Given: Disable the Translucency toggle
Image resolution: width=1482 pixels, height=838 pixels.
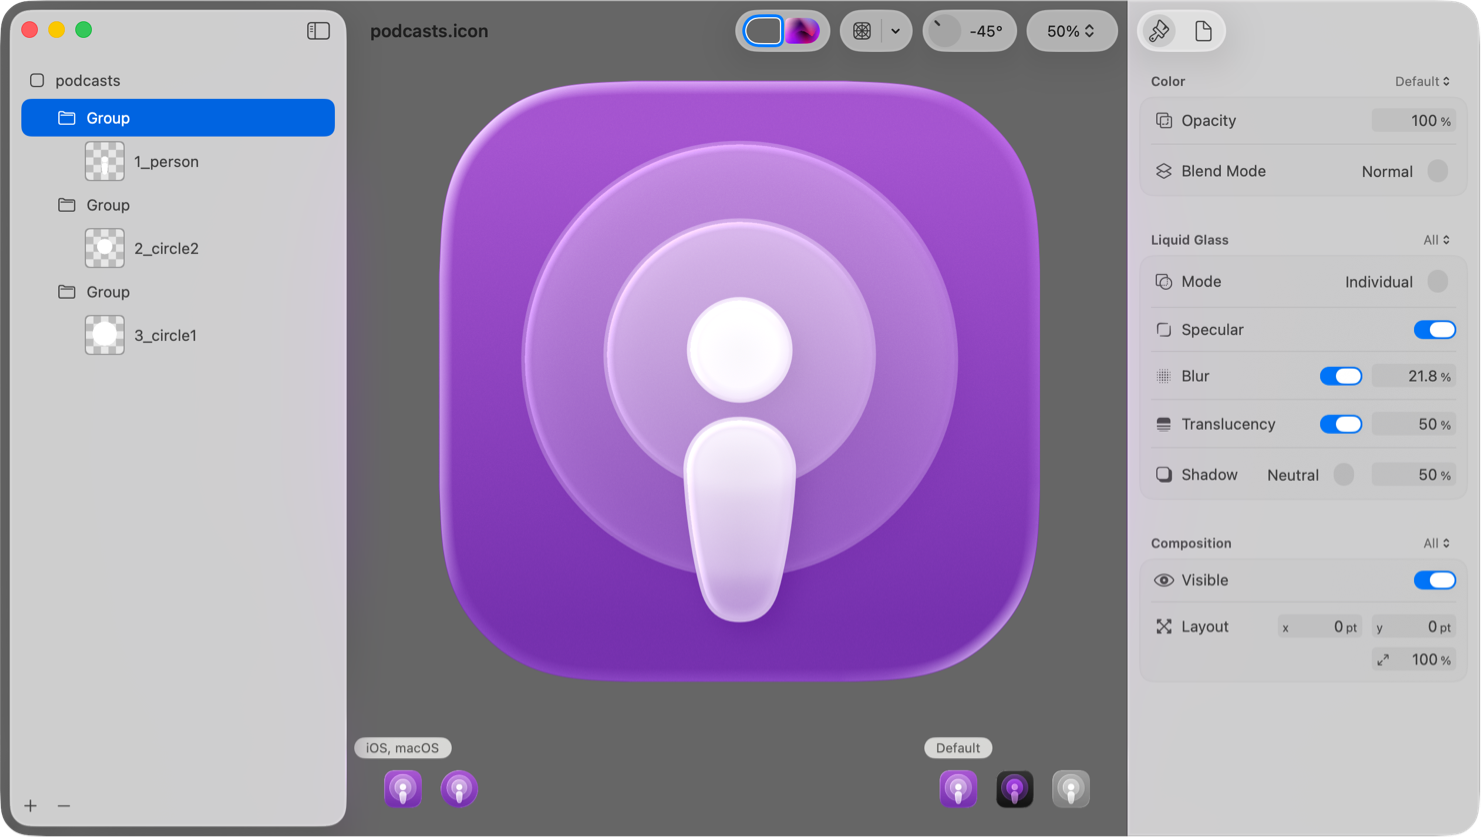Looking at the screenshot, I should [1341, 424].
